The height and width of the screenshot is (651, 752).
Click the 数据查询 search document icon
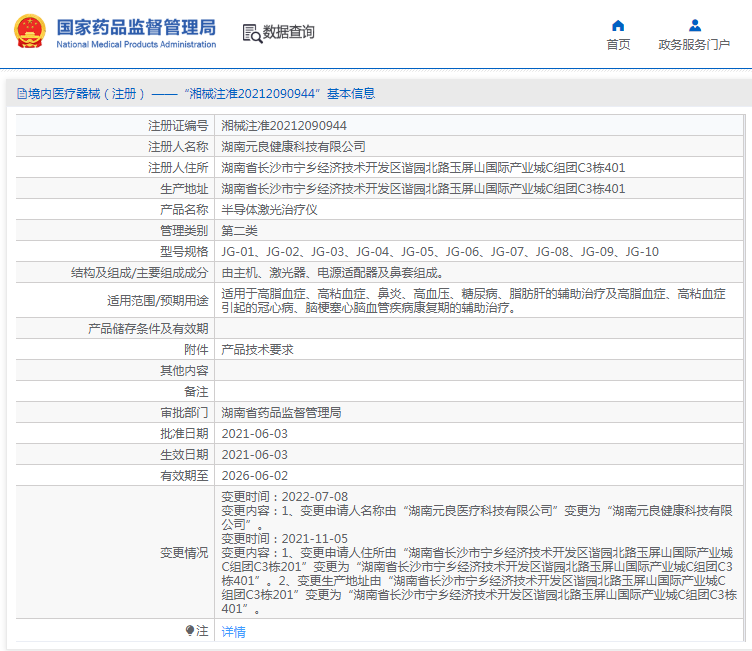252,33
